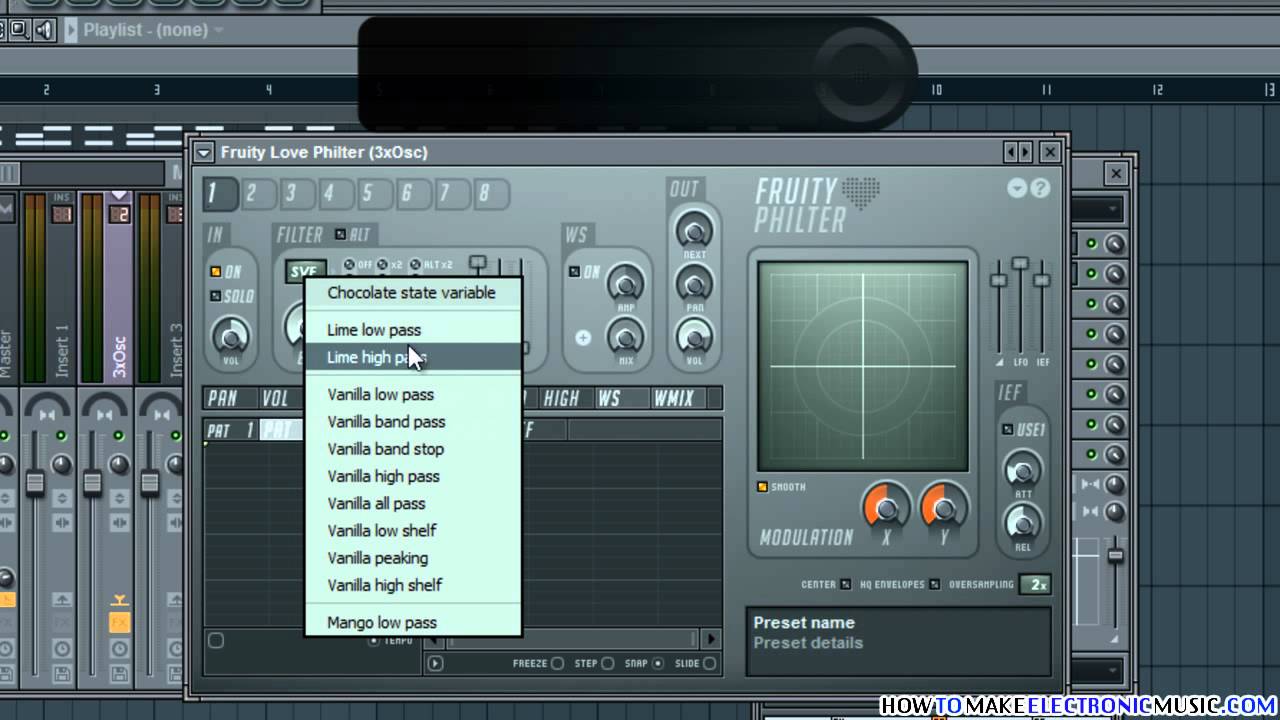The height and width of the screenshot is (720, 1280).
Task: Open the Fruity Love Philter window menu arrow
Action: click(204, 152)
